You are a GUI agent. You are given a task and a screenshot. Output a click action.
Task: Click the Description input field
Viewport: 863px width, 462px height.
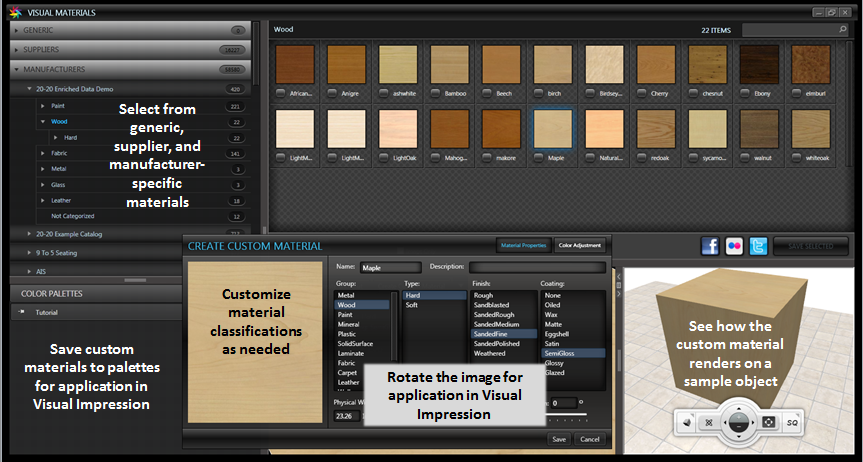(537, 267)
